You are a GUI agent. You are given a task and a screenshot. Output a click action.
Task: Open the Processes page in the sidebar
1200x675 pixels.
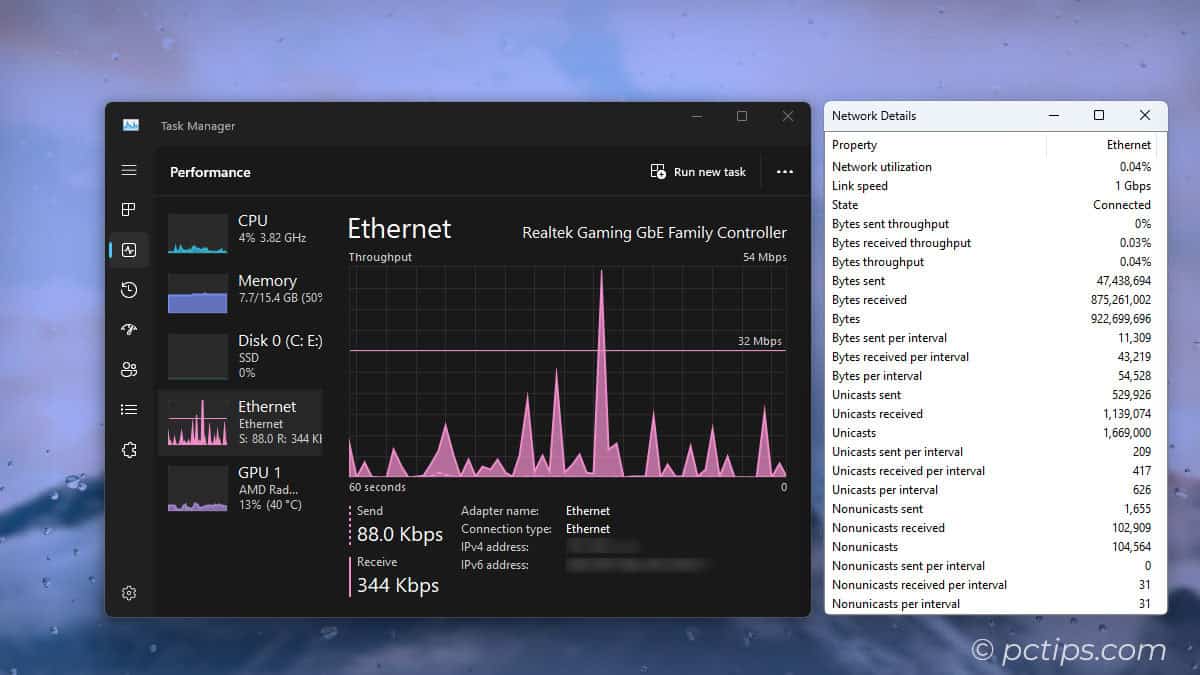tap(128, 210)
